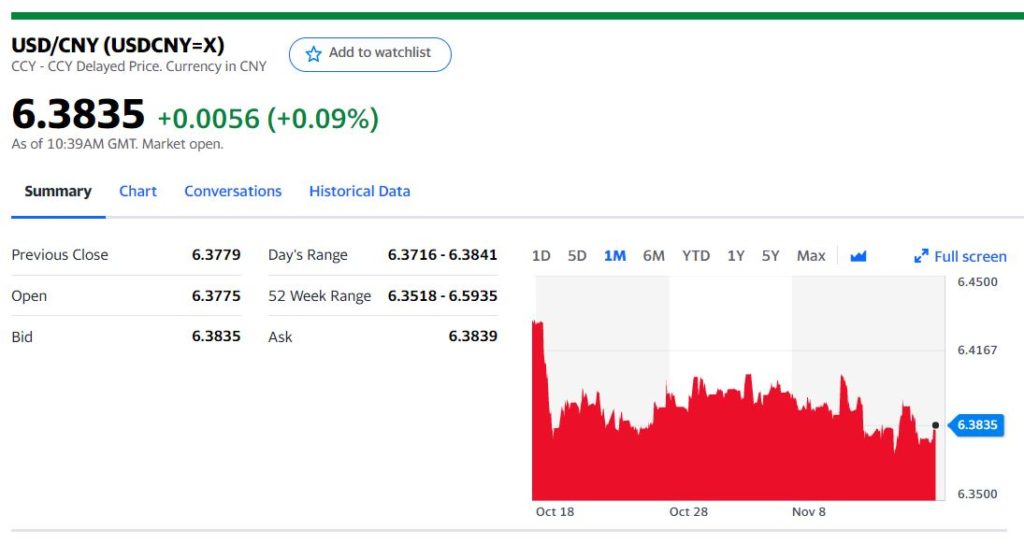
Task: Switch to the Chart tab
Action: [138, 191]
